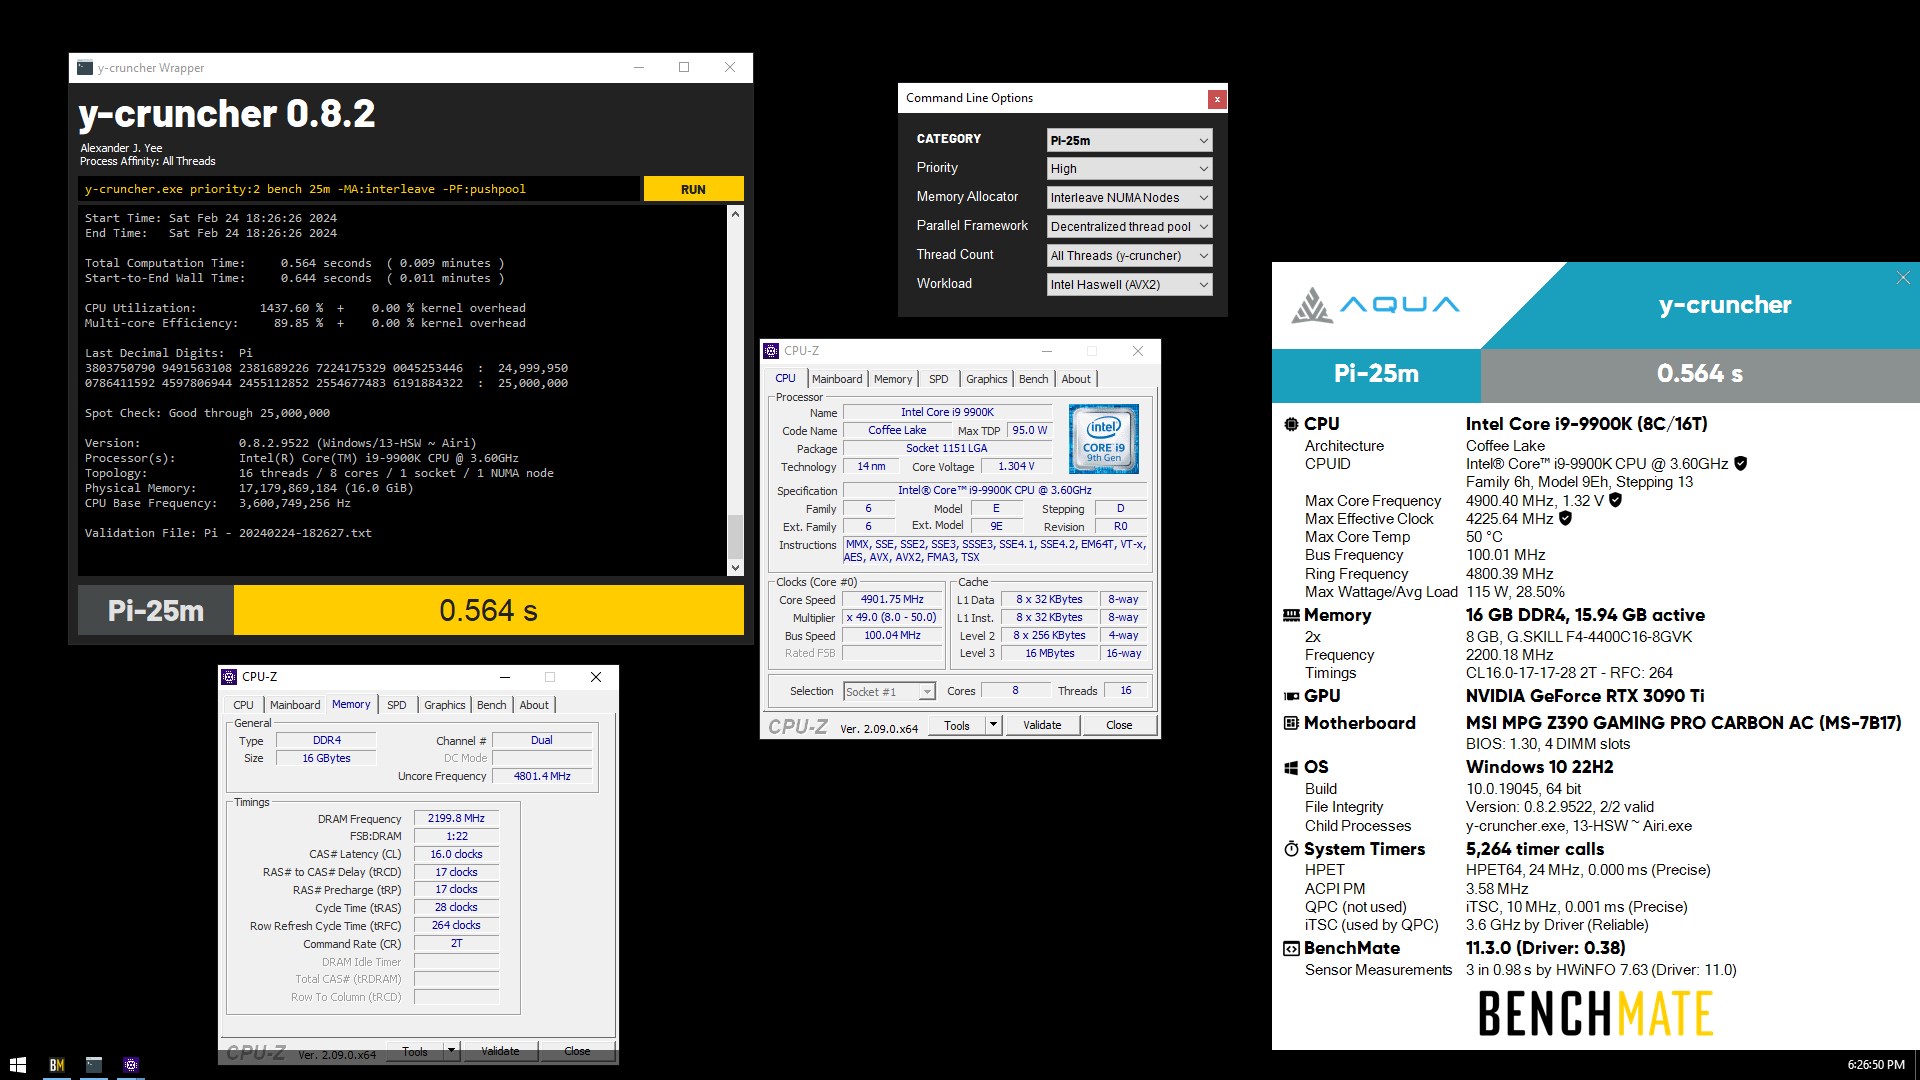Click the Memory section icon in BenchMate panel
The image size is (1920, 1080).
tap(1291, 616)
